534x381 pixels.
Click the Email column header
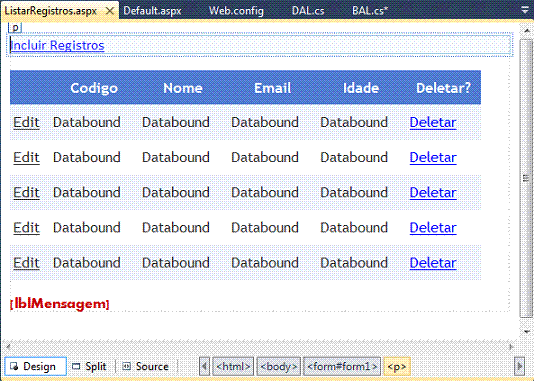point(272,88)
